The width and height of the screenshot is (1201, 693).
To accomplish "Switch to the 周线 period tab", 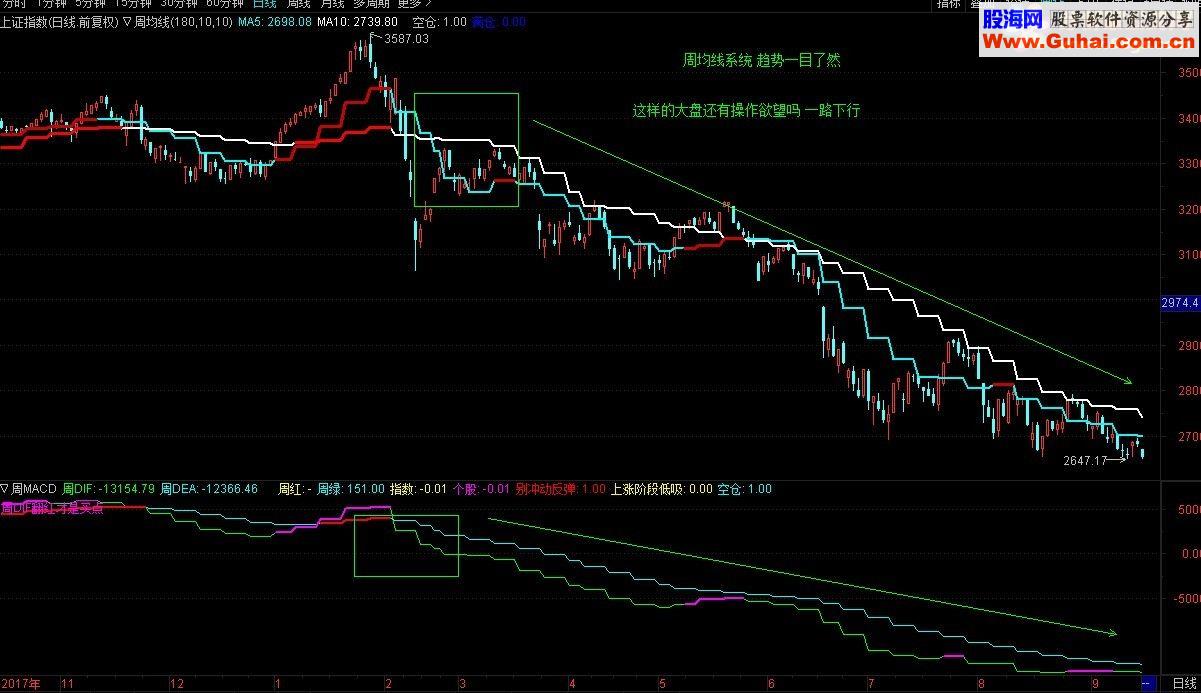I will [x=299, y=4].
